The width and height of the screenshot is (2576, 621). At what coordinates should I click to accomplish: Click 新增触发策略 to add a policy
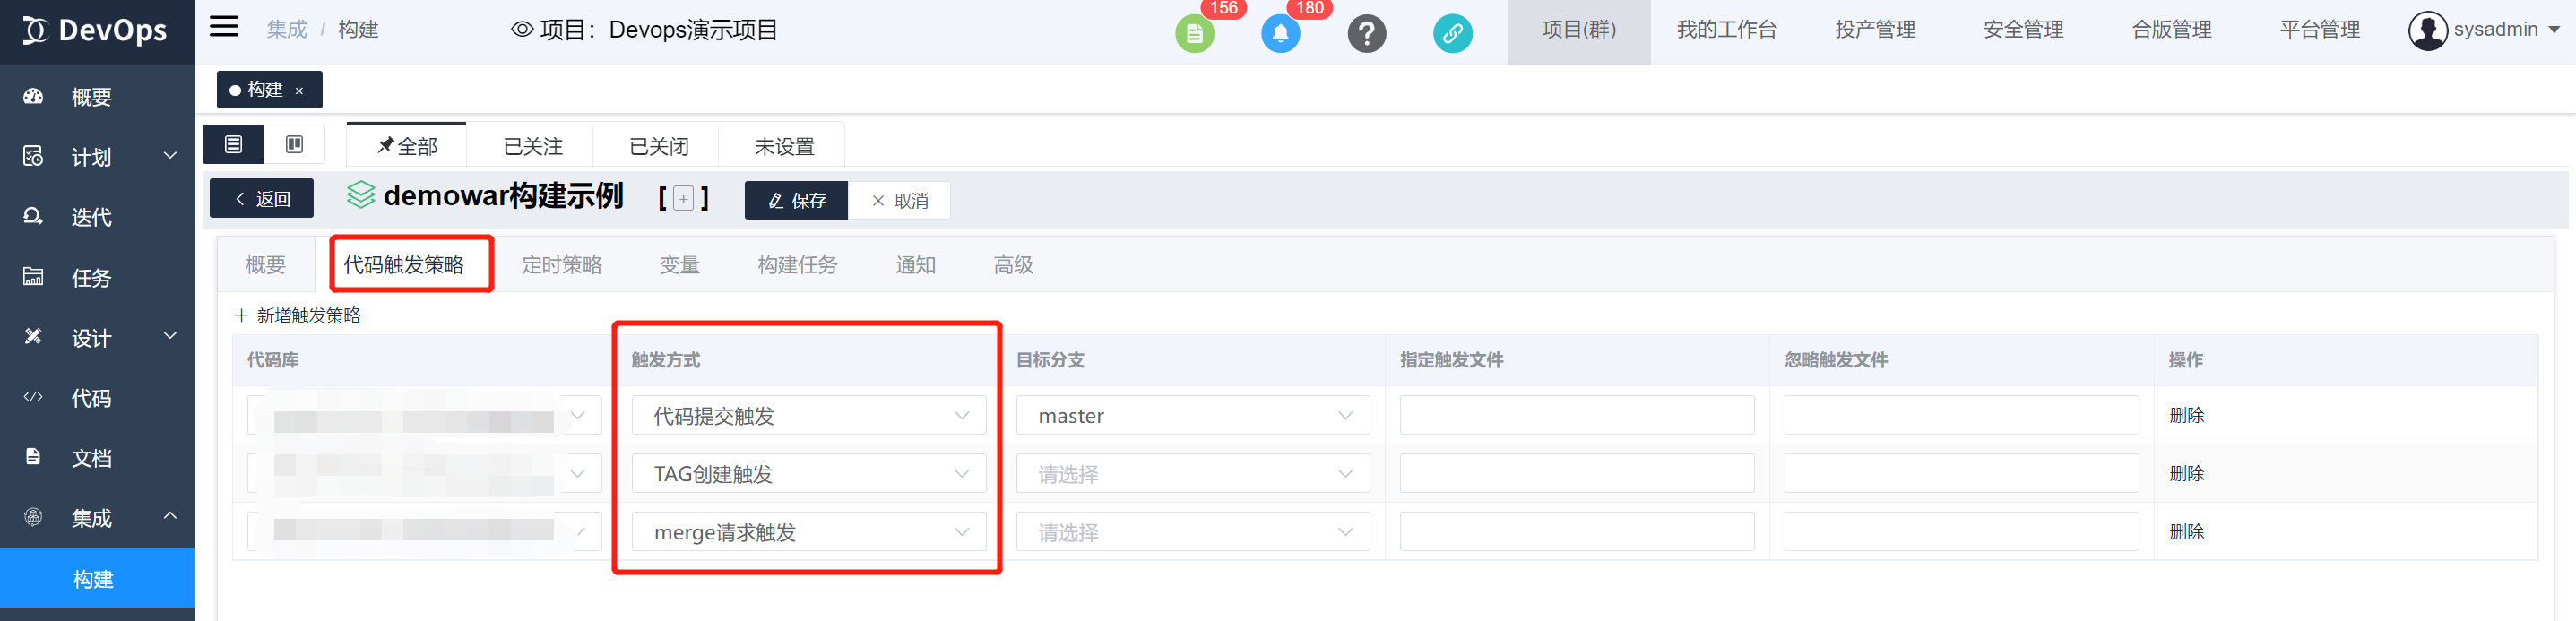tap(298, 316)
